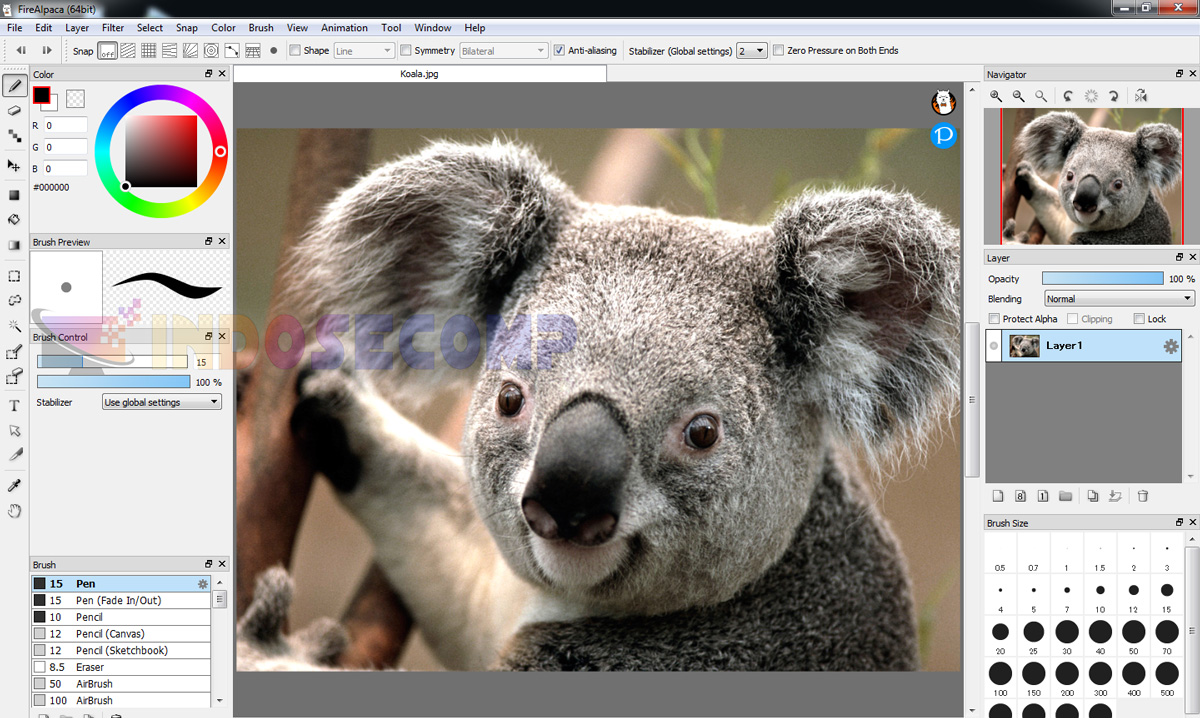Enable Zero Pressure on Both Ends
The height and width of the screenshot is (718, 1200).
click(778, 50)
